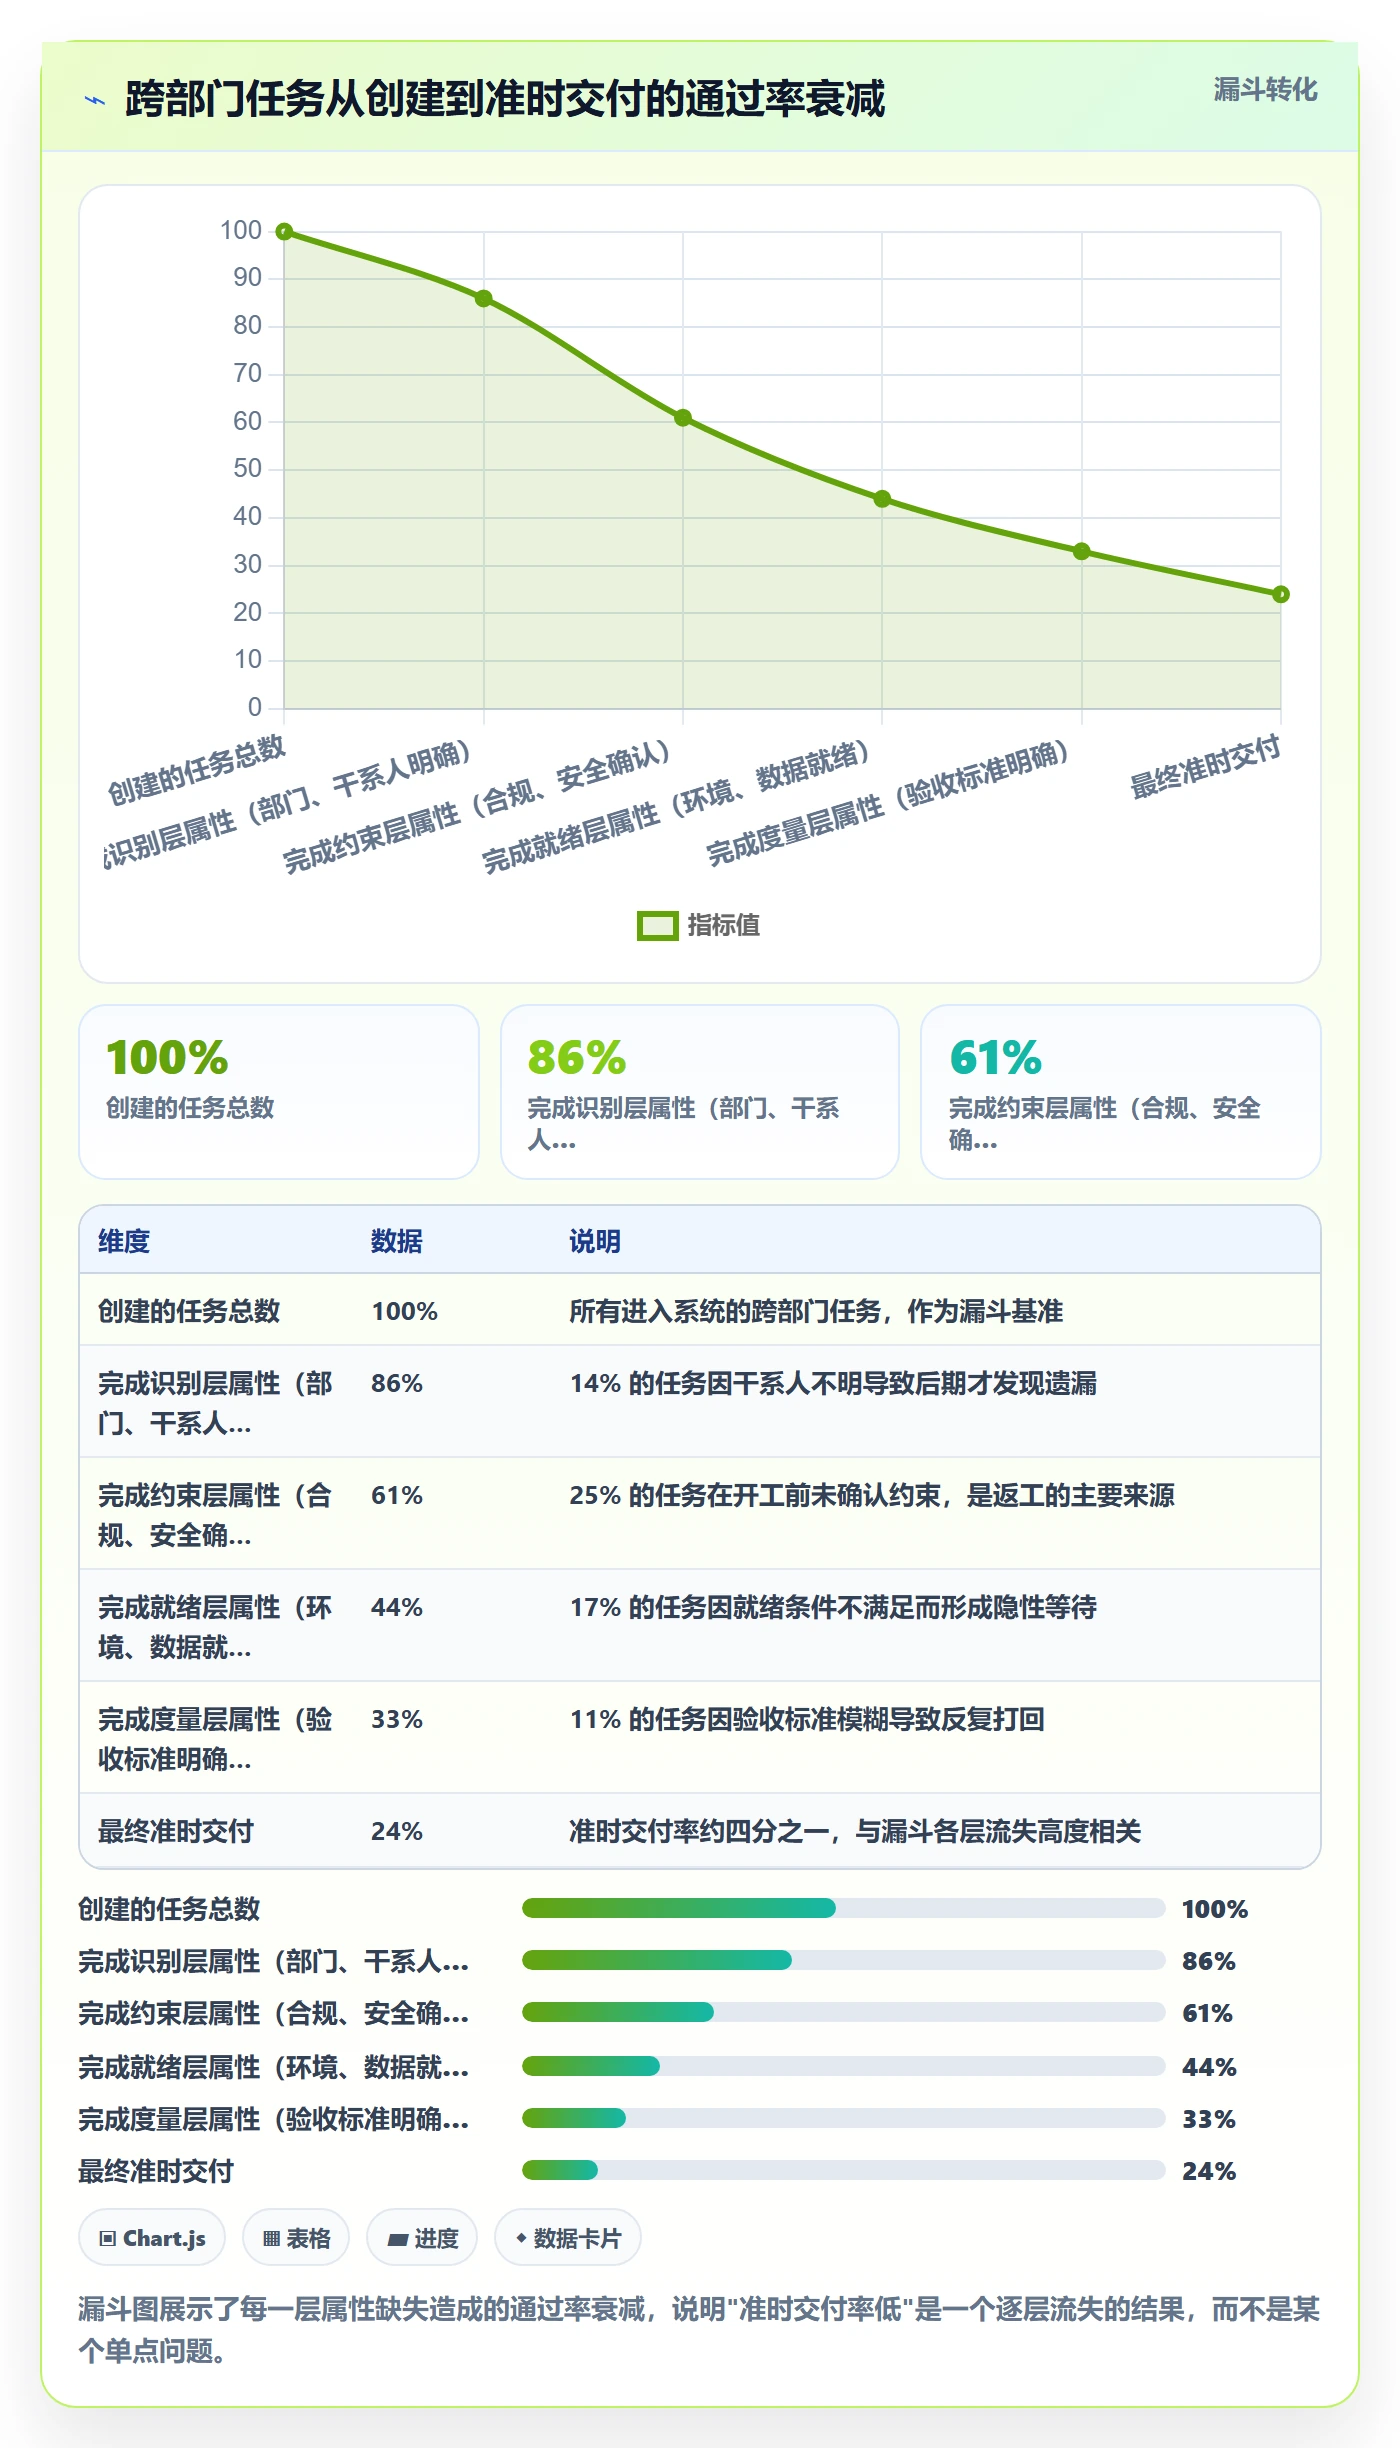This screenshot has width=1400, height=2448.
Task: Click the 指标值 legend label
Action: pyautogui.click(x=724, y=926)
